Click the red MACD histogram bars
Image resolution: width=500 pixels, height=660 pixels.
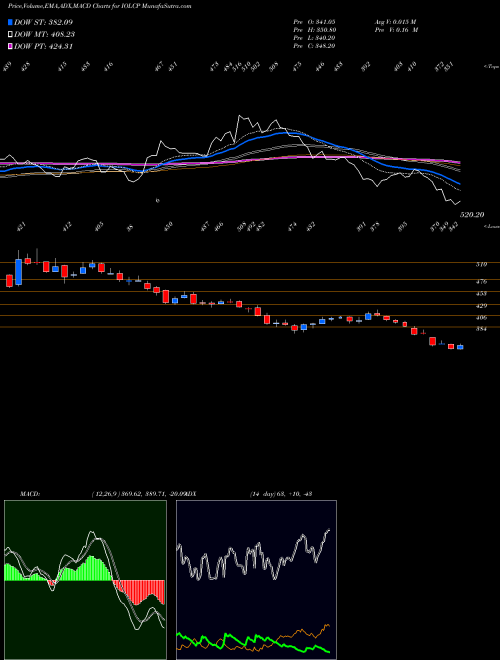point(139,591)
